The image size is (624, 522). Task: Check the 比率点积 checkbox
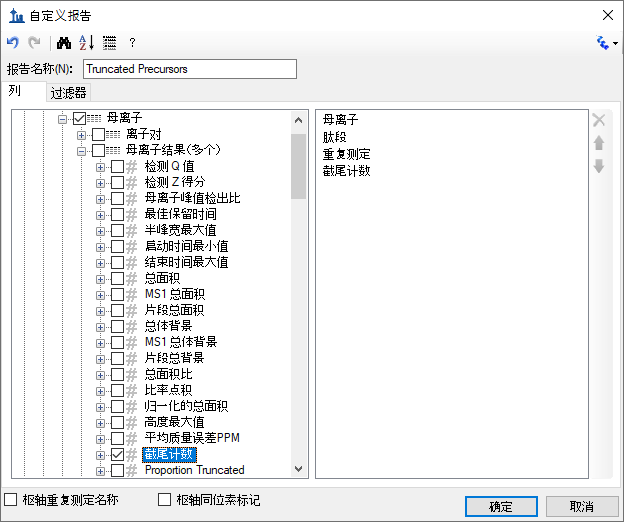(x=117, y=390)
